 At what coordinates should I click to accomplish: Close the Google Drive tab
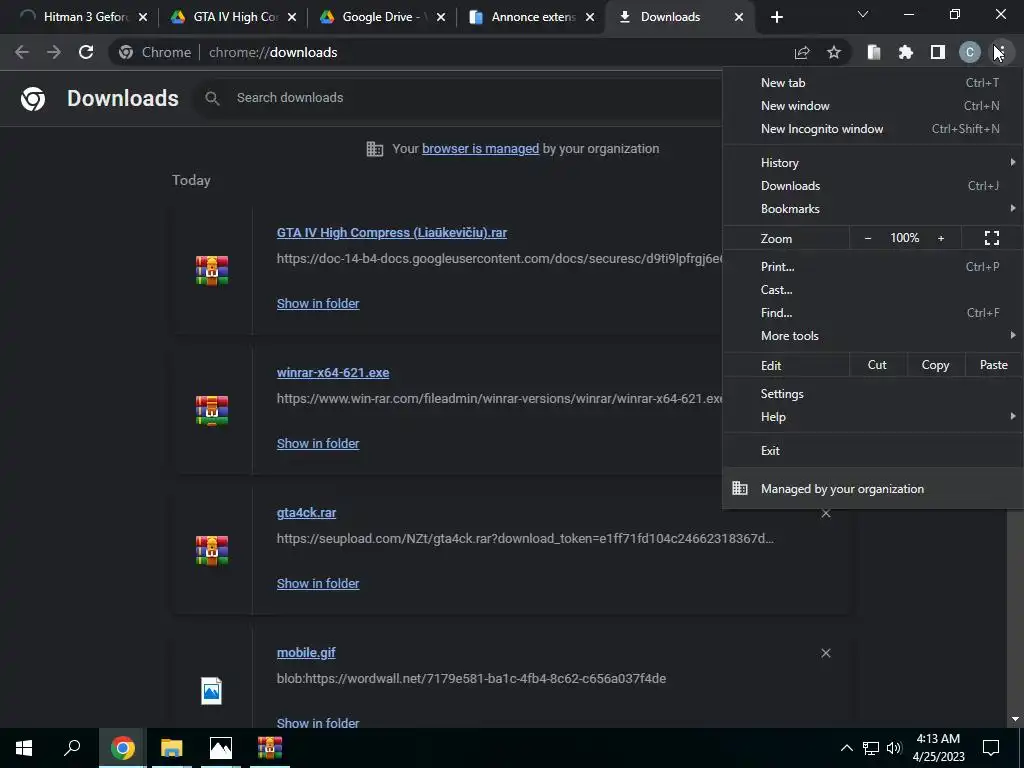(441, 17)
